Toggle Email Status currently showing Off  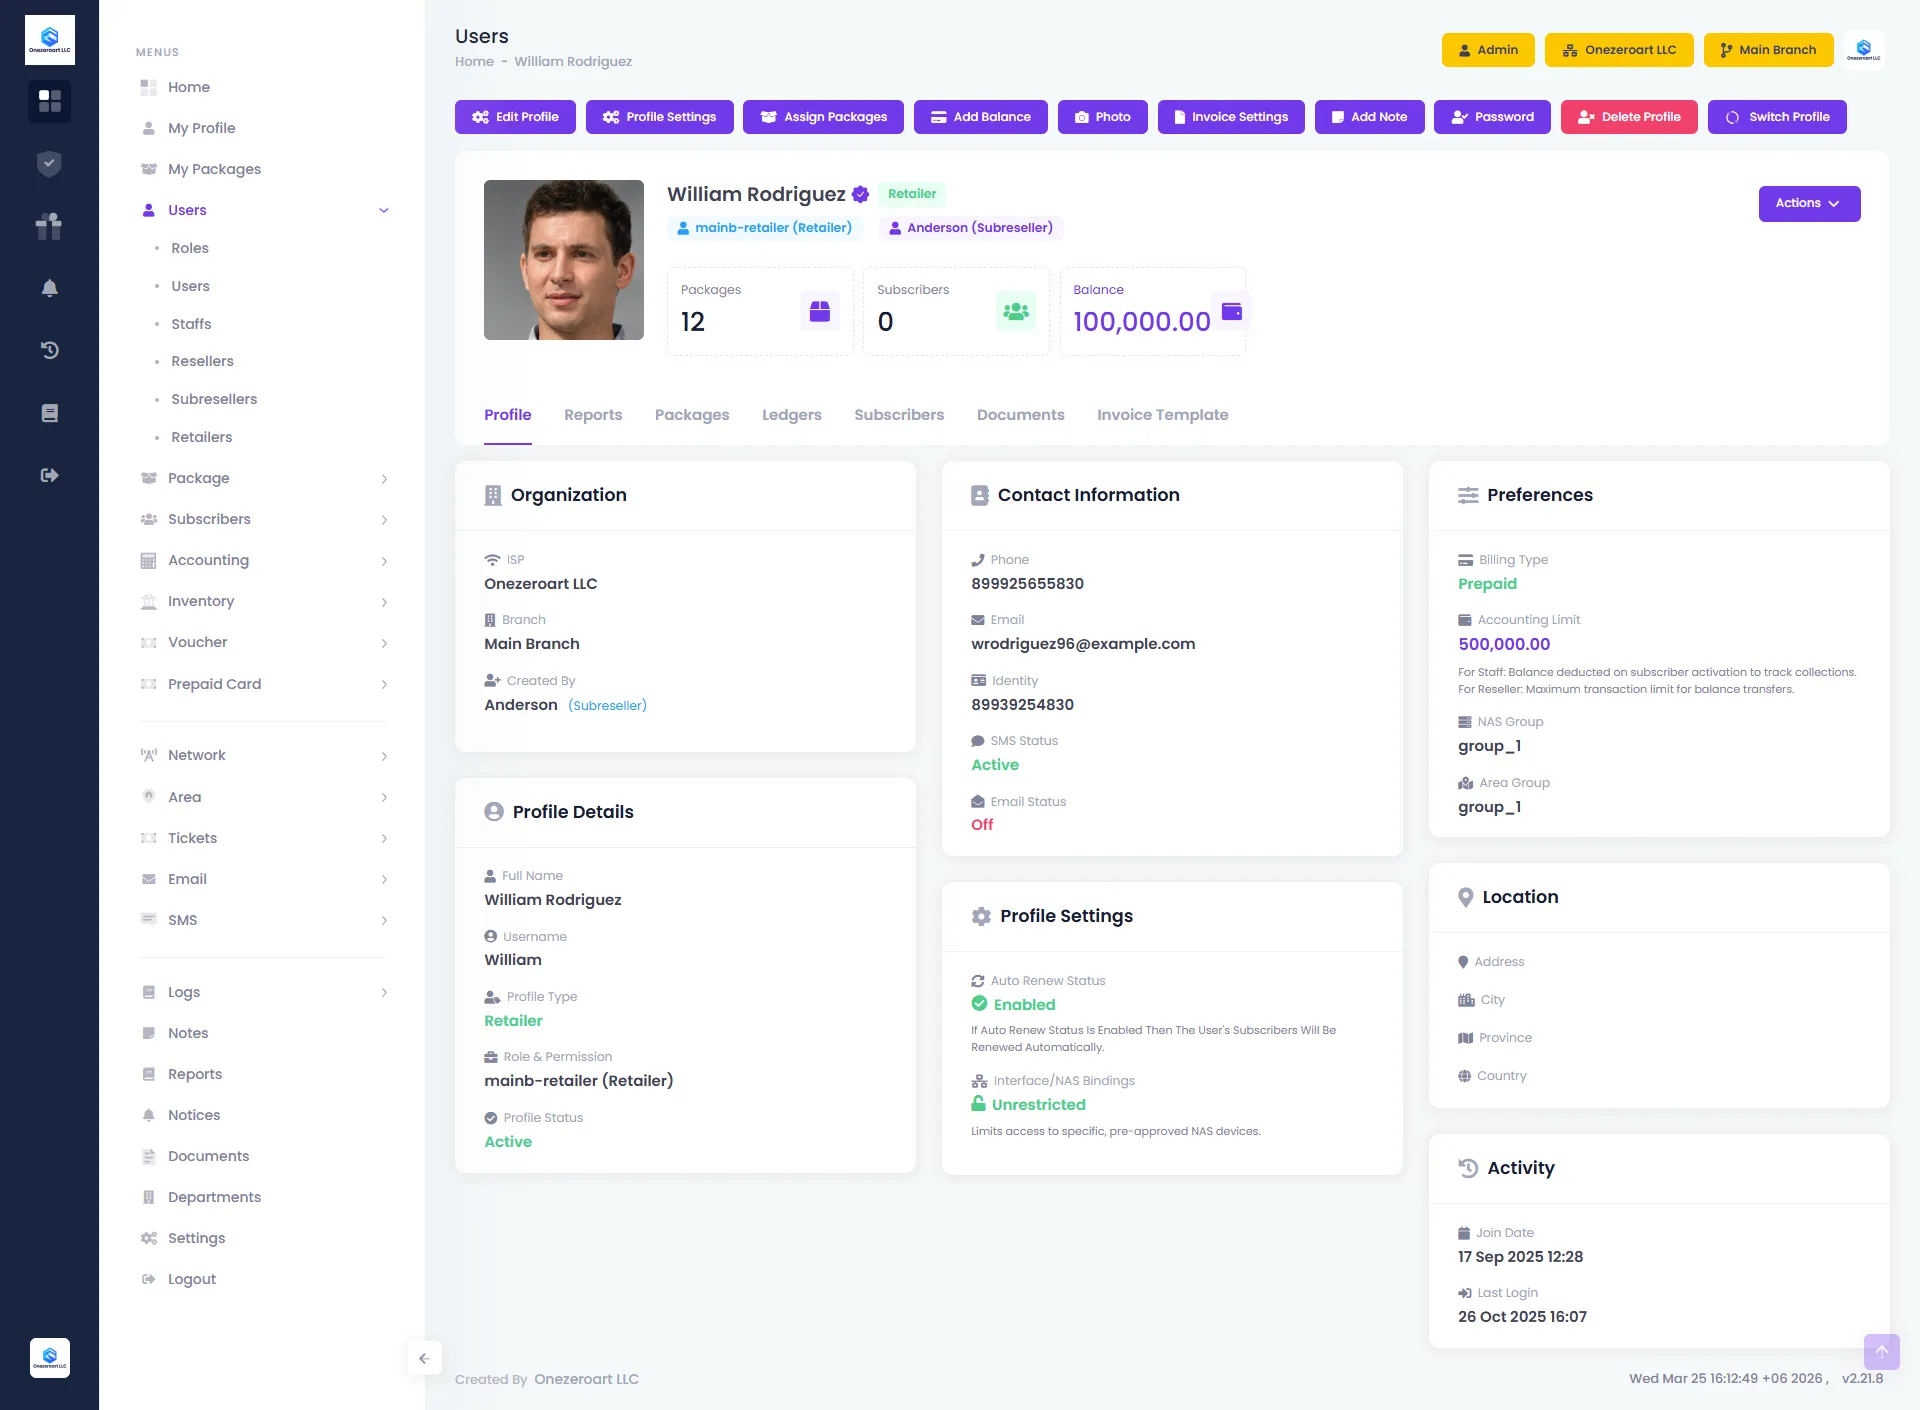(x=982, y=824)
